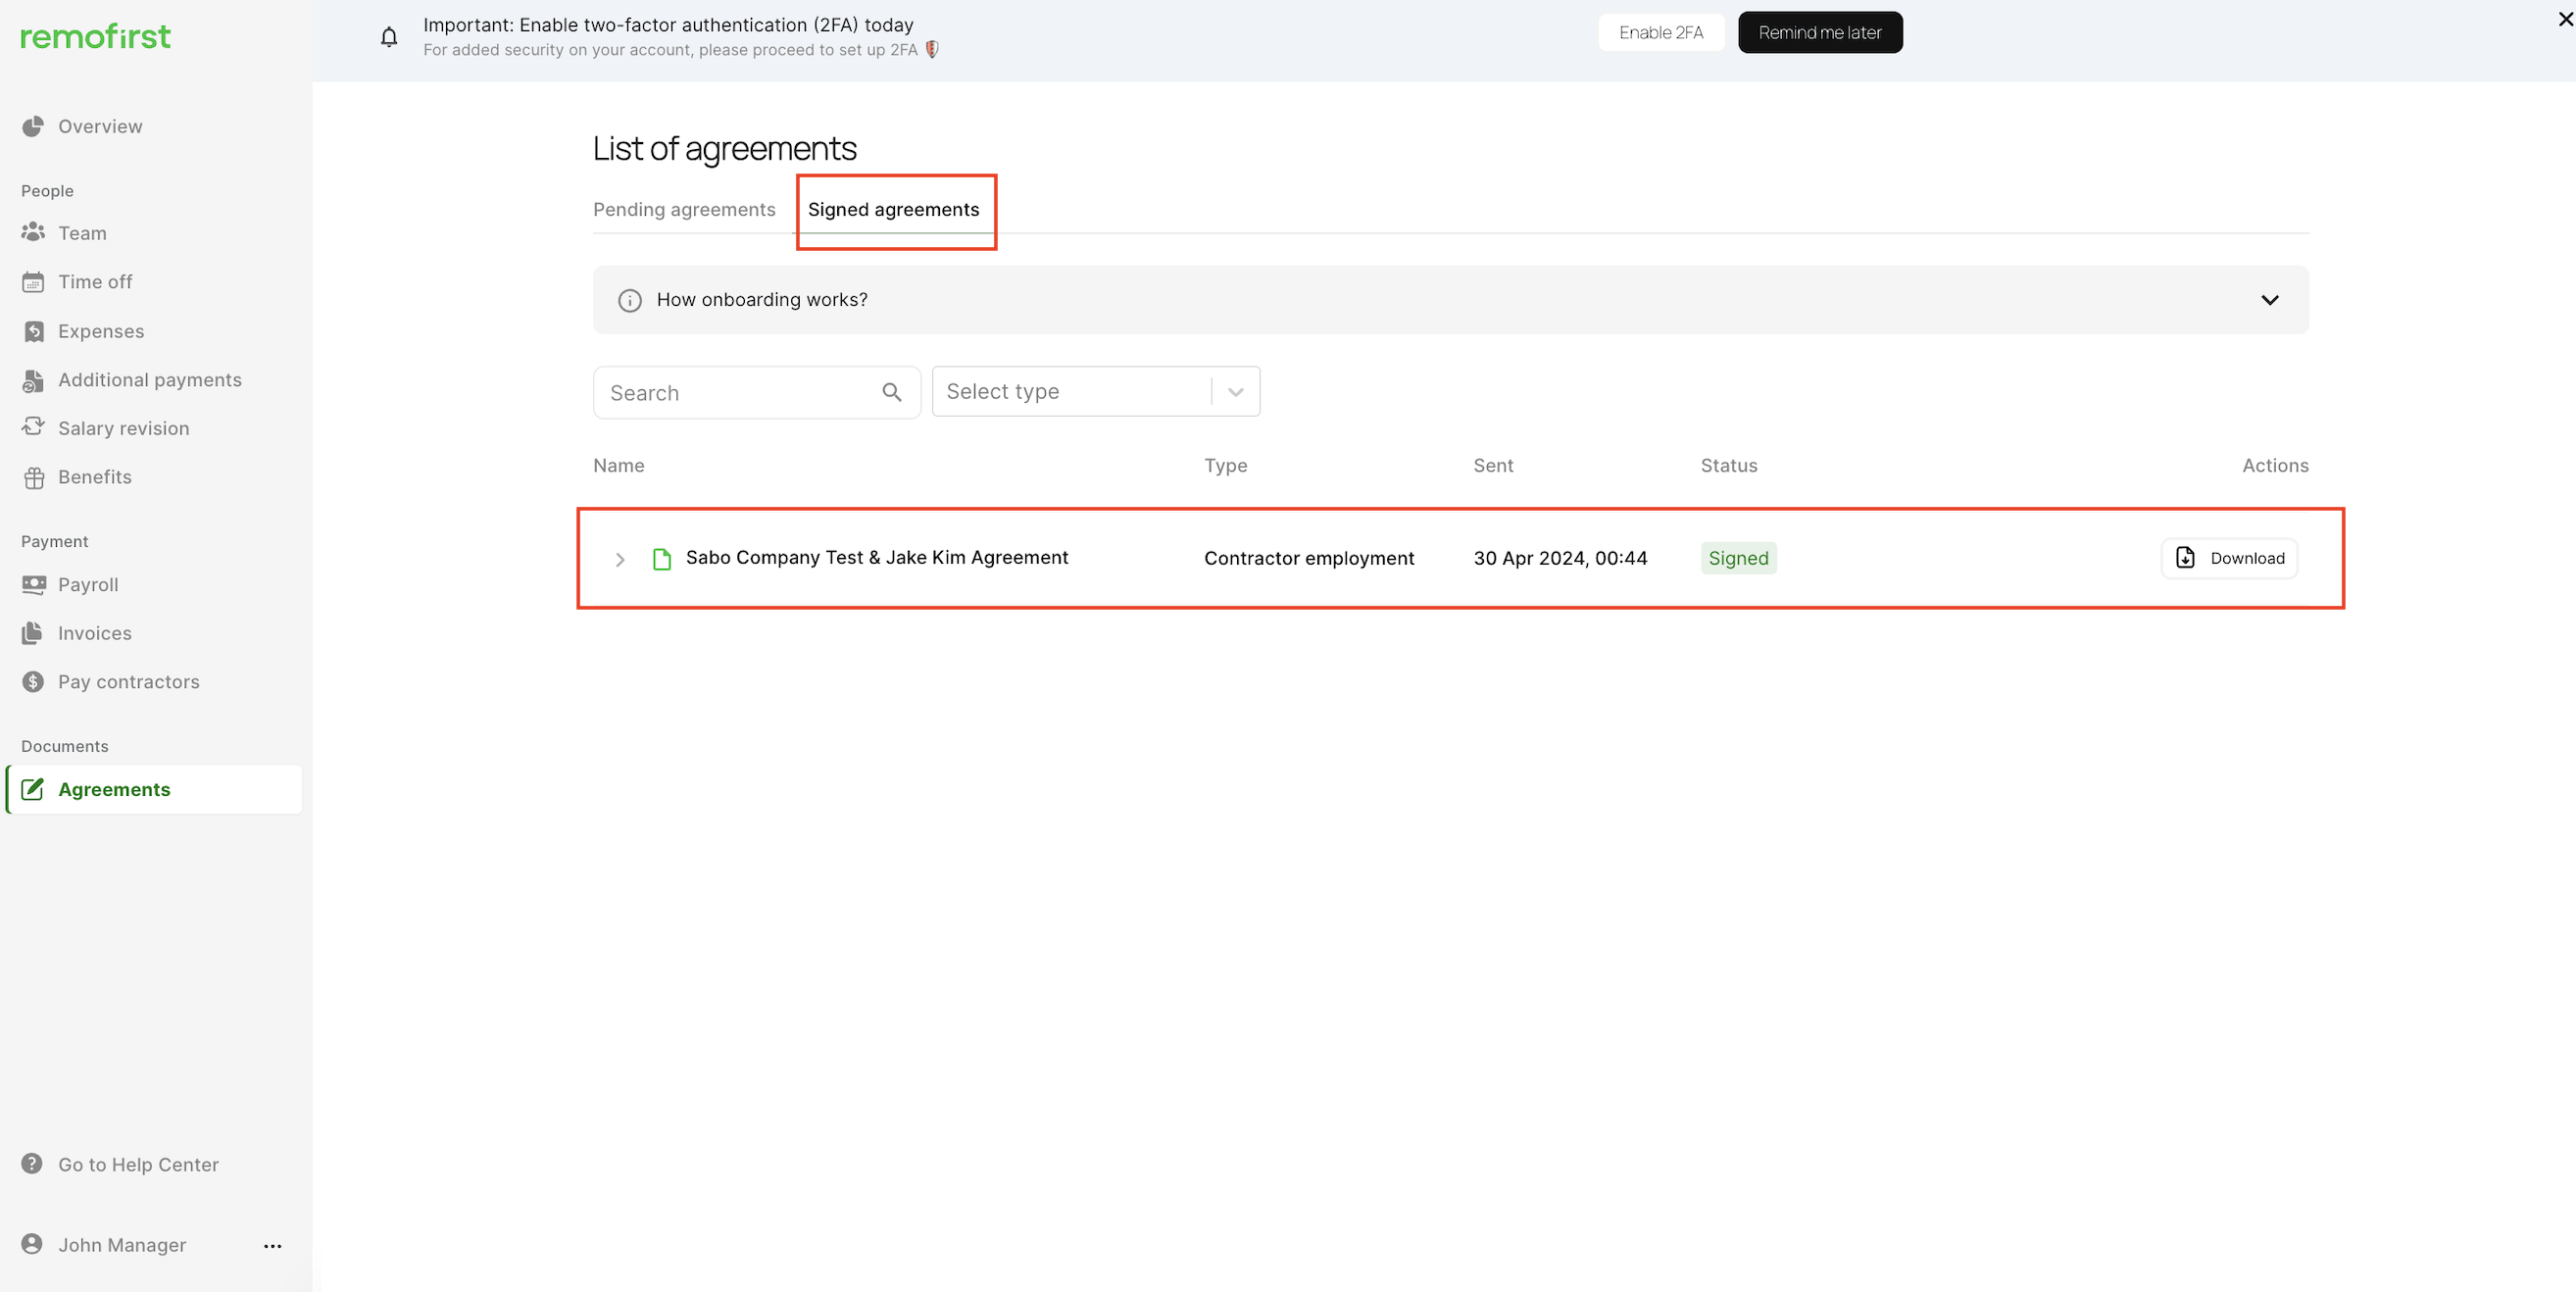
Task: Go to Salary revision
Action: (123, 428)
